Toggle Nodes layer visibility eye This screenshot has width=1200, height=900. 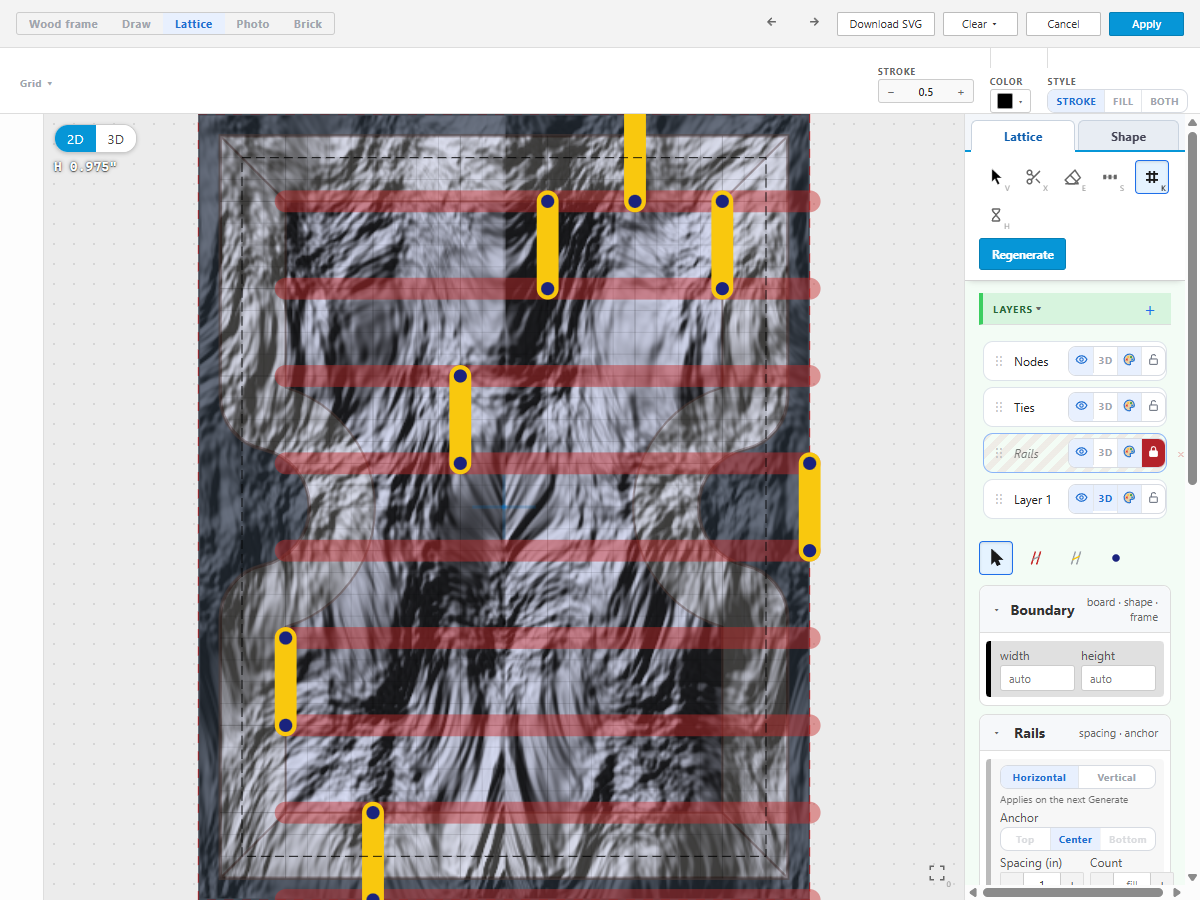click(x=1081, y=361)
